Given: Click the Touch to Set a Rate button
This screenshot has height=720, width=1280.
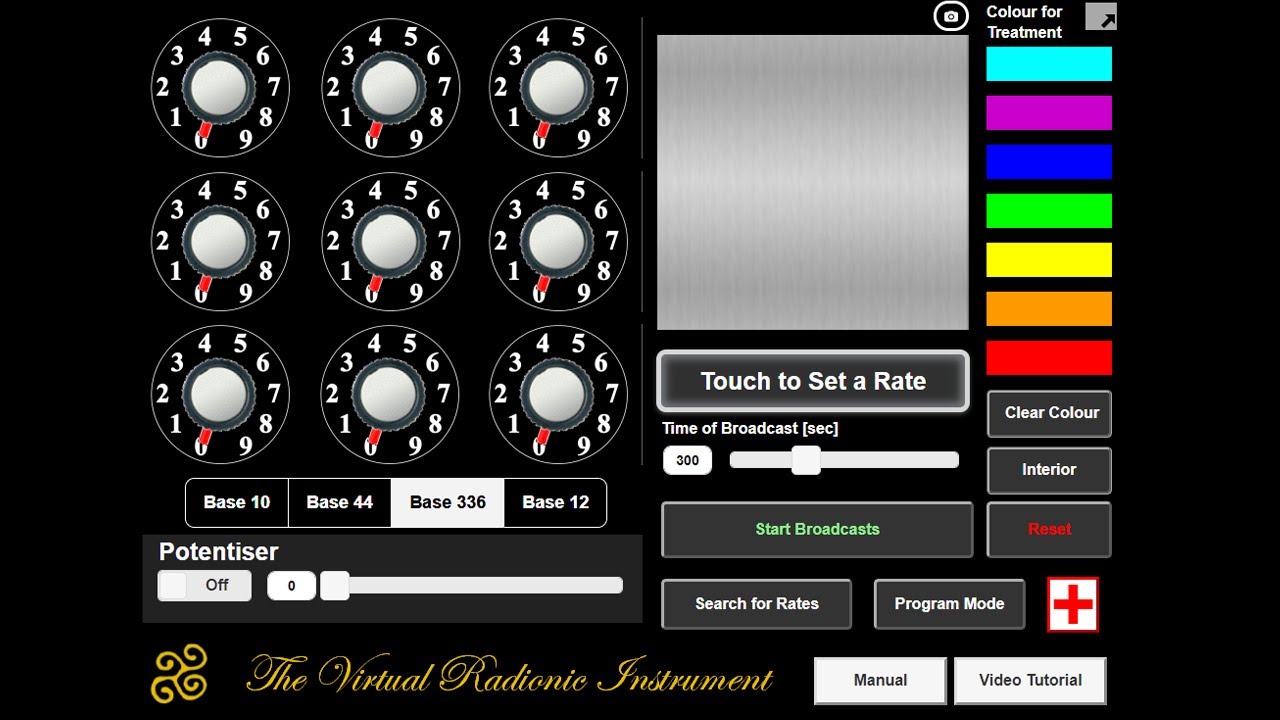Looking at the screenshot, I should (813, 381).
